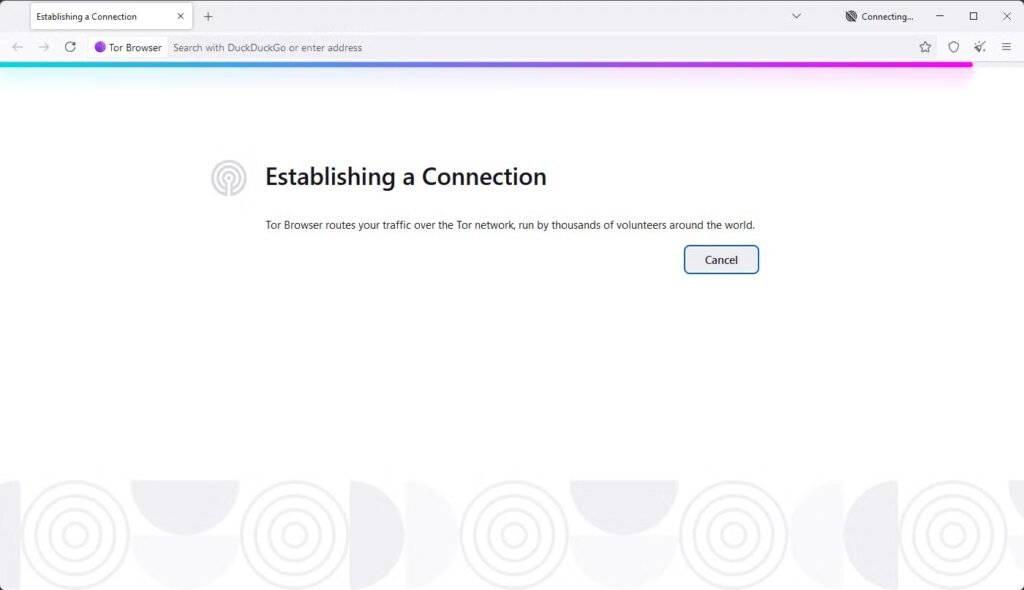Click the Connecting onion indicator in title bar

876,16
